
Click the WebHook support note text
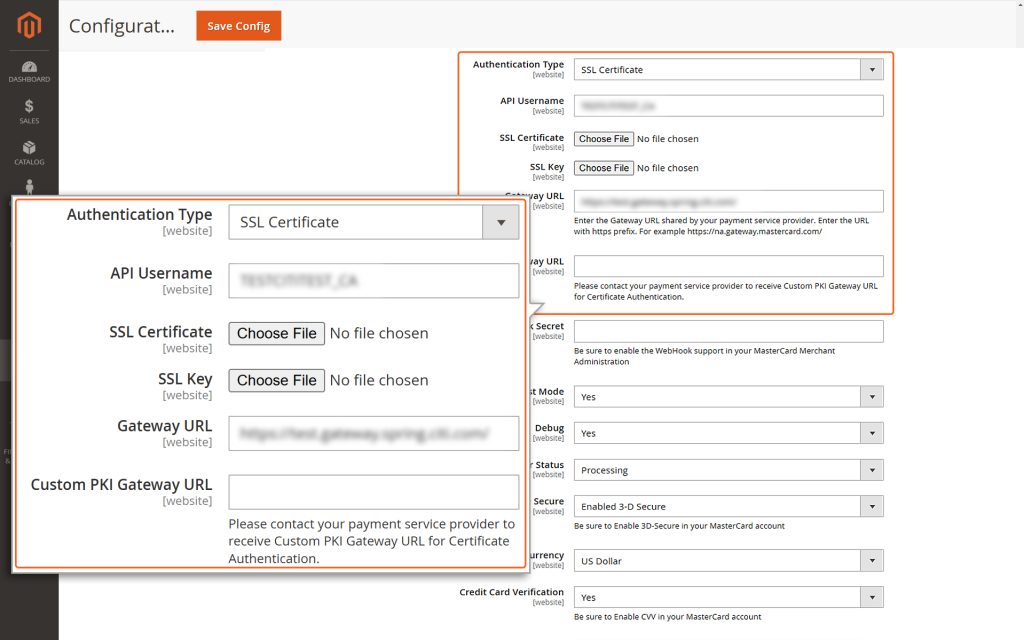pos(704,356)
